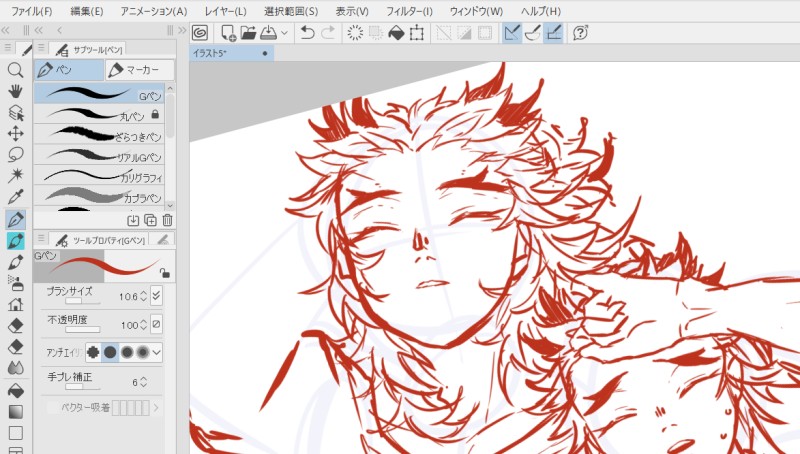Delete the current sub tool
Image resolution: width=800 pixels, height=454 pixels.
point(167,220)
